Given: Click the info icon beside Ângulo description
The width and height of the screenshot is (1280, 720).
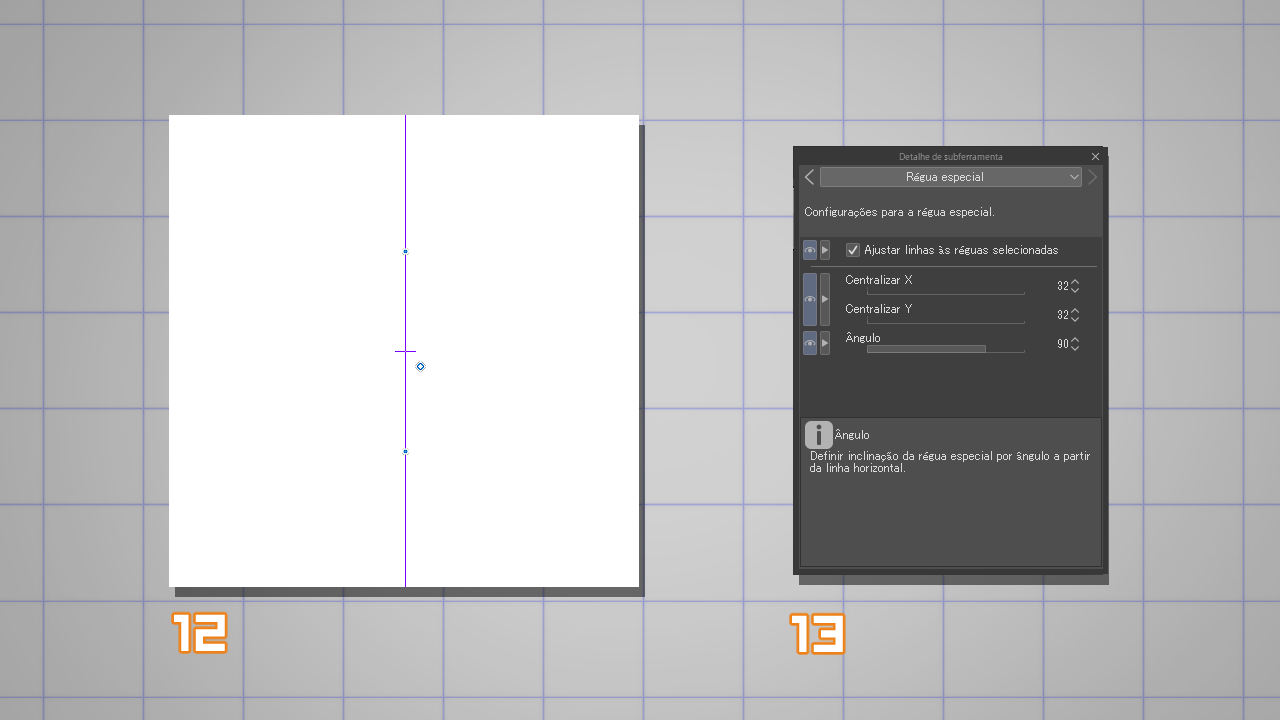Looking at the screenshot, I should click(818, 435).
